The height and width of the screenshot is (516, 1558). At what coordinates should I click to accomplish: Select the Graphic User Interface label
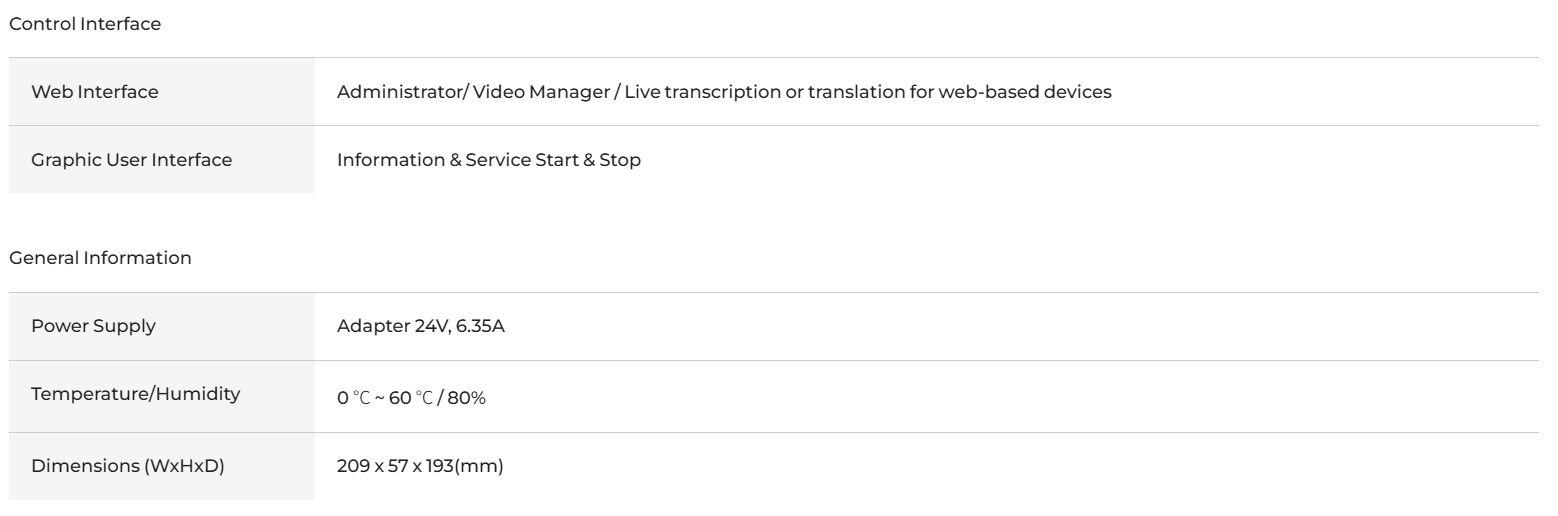pos(132,160)
